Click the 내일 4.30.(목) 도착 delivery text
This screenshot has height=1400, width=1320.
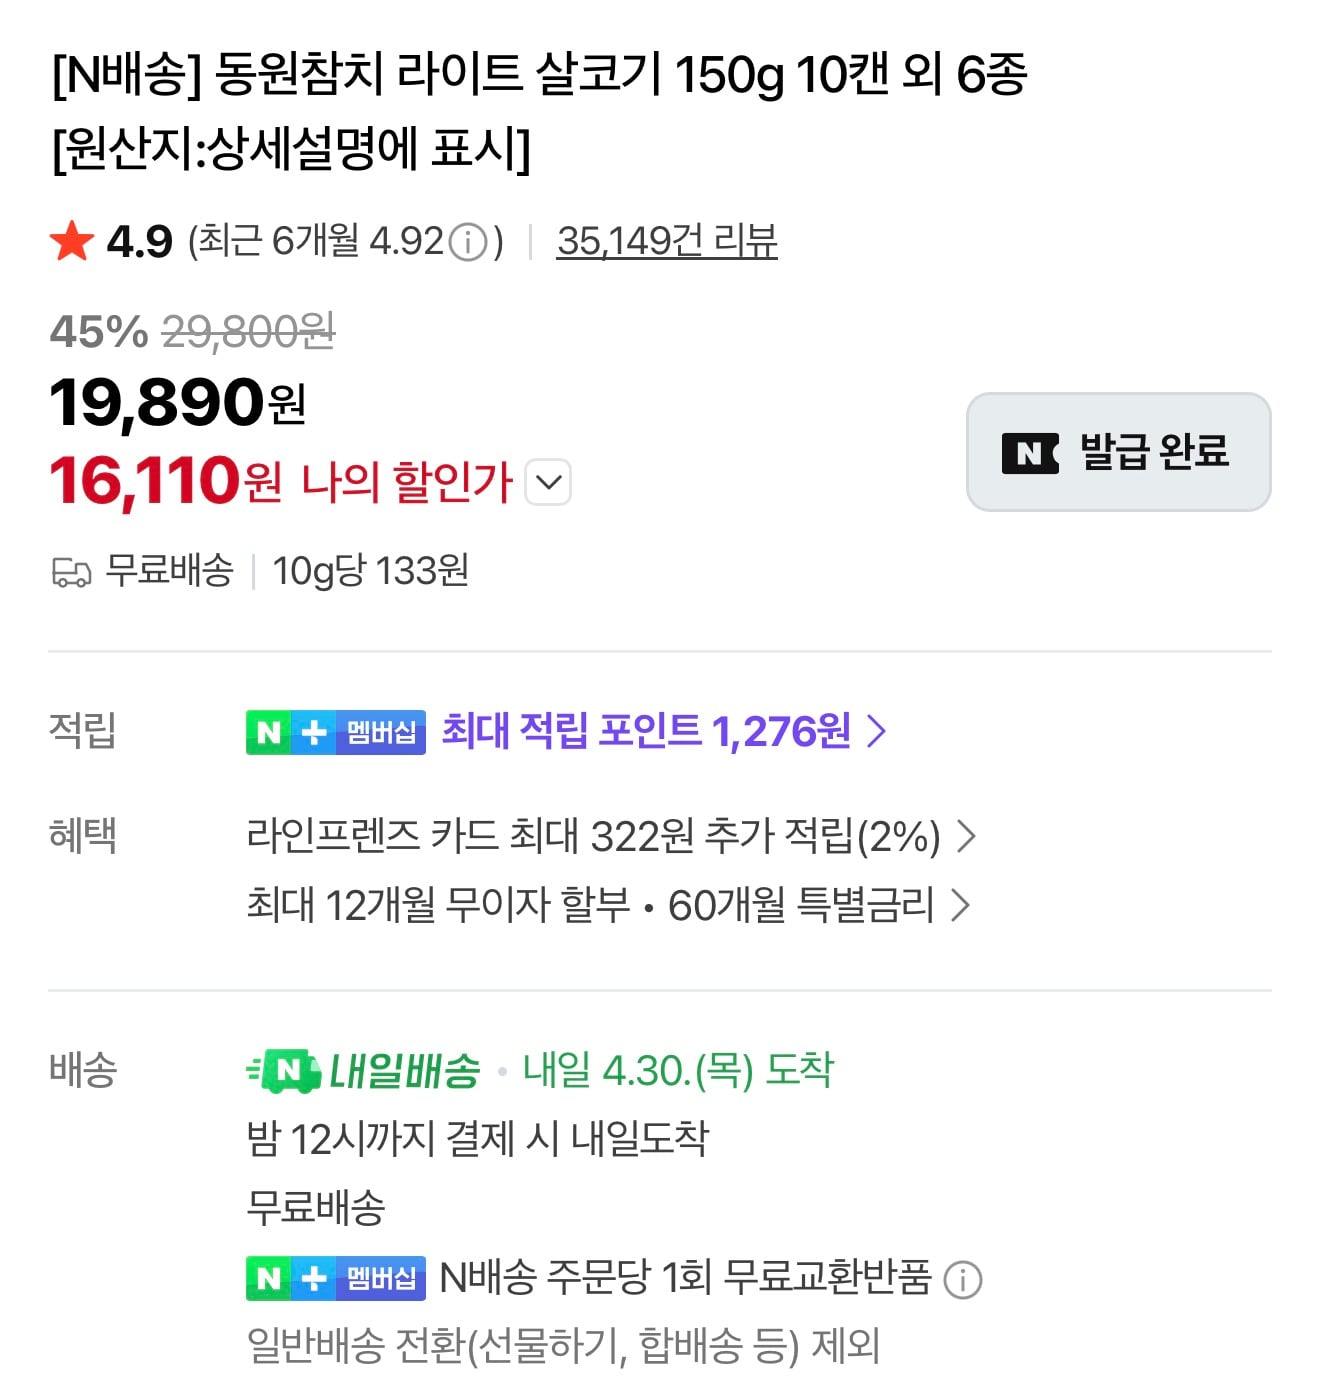click(678, 1072)
